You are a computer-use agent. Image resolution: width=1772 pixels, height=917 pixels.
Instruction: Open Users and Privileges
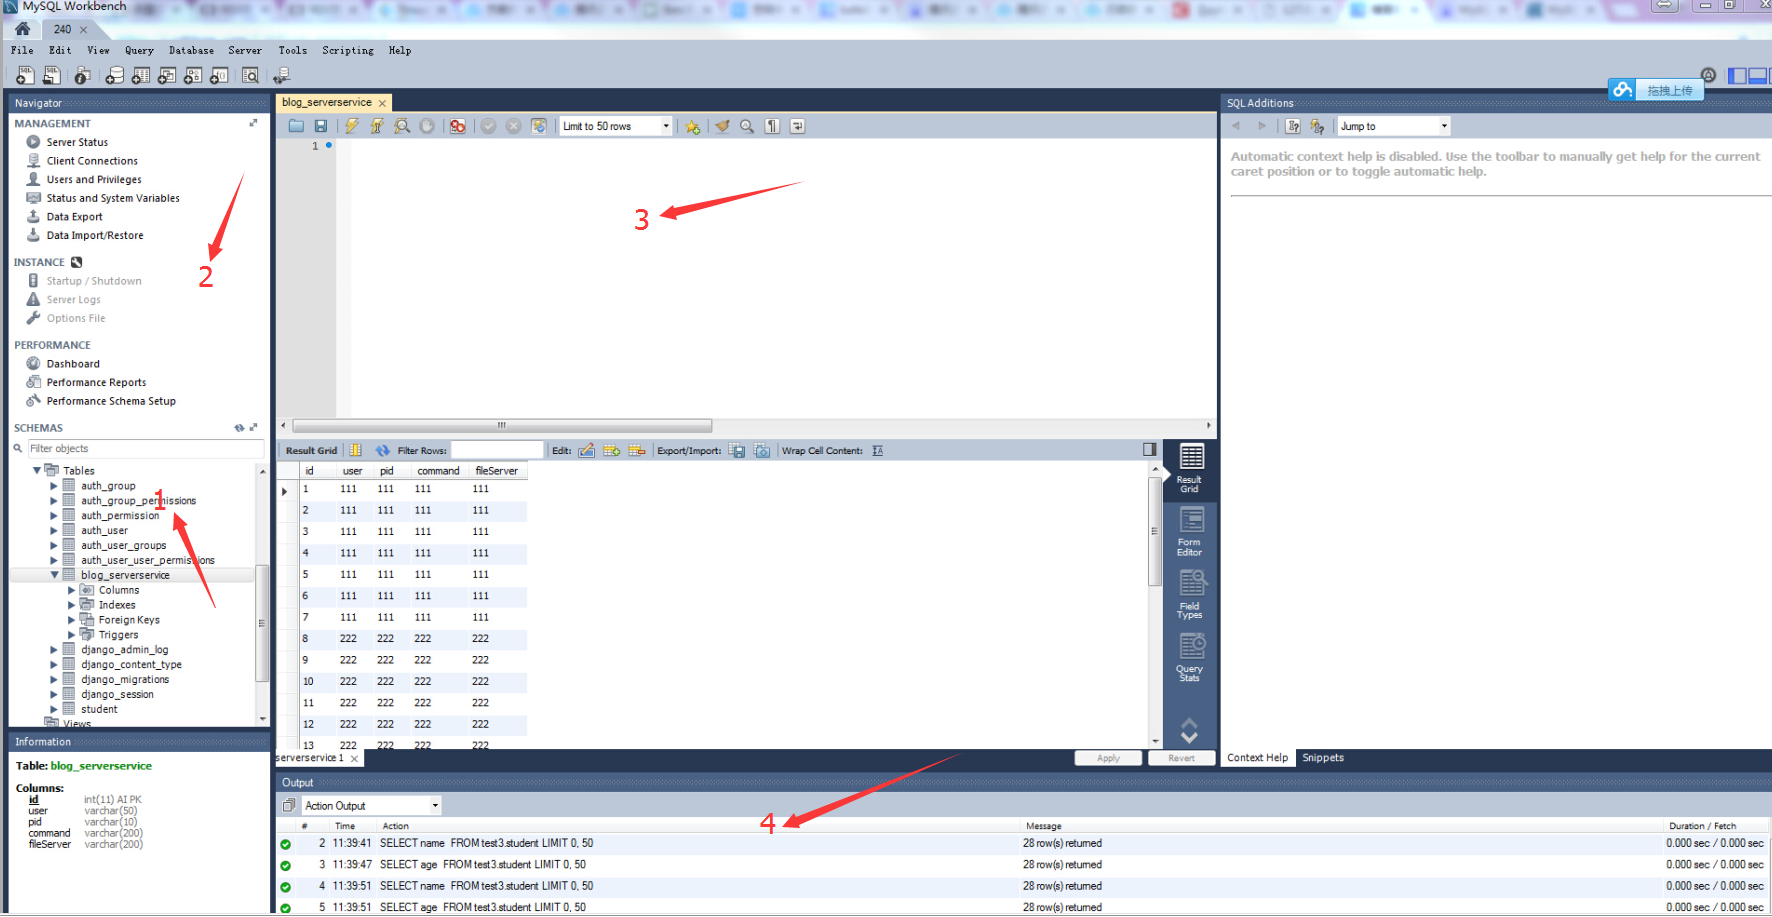pyautogui.click(x=94, y=180)
